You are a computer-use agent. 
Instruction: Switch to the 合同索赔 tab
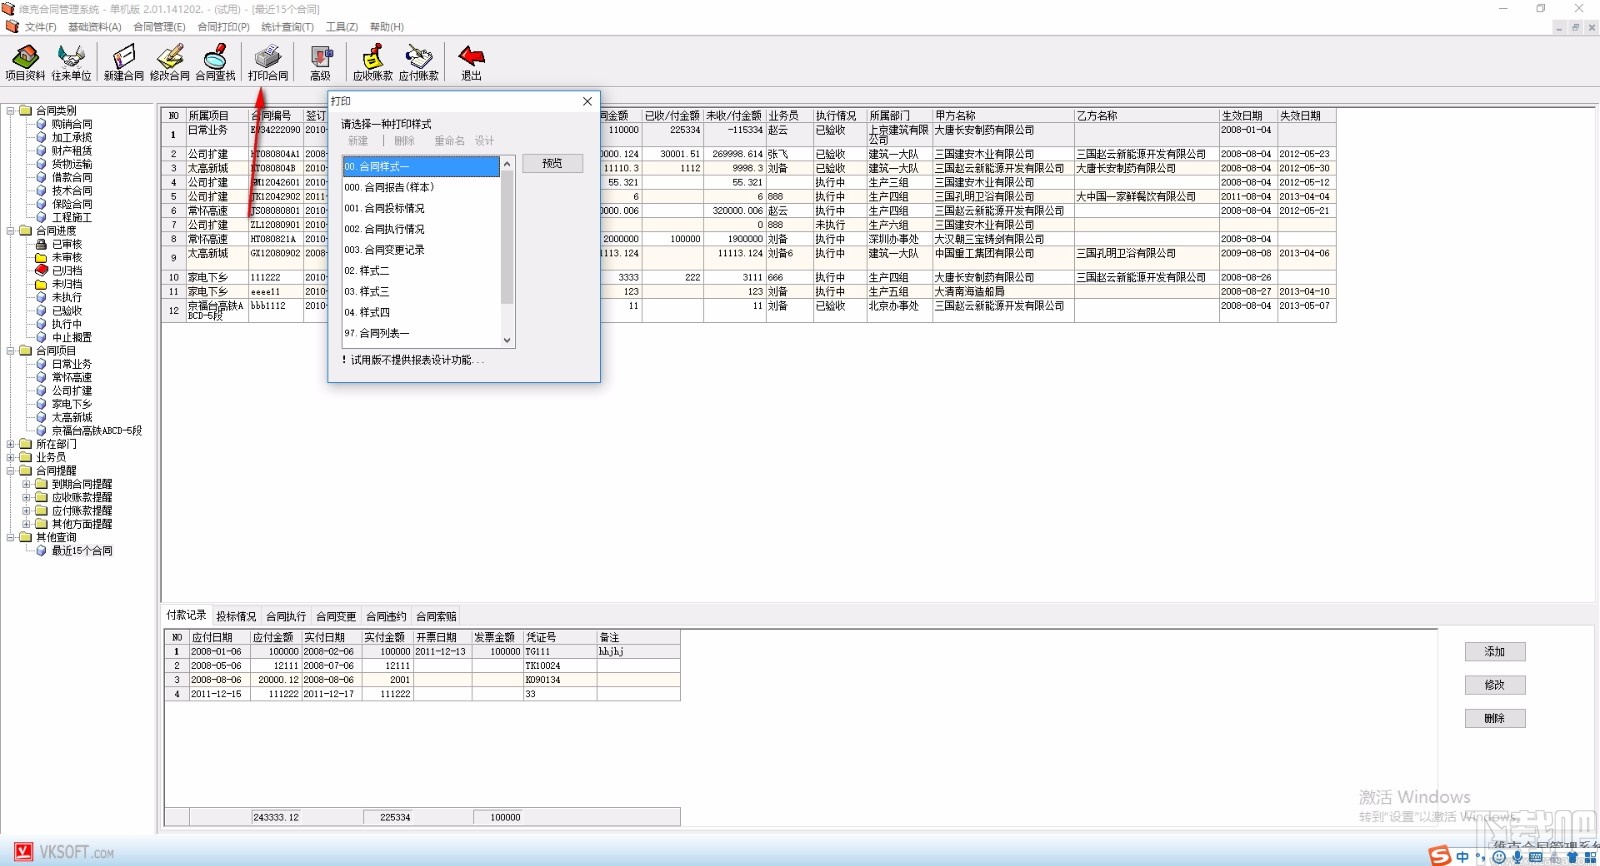436,616
